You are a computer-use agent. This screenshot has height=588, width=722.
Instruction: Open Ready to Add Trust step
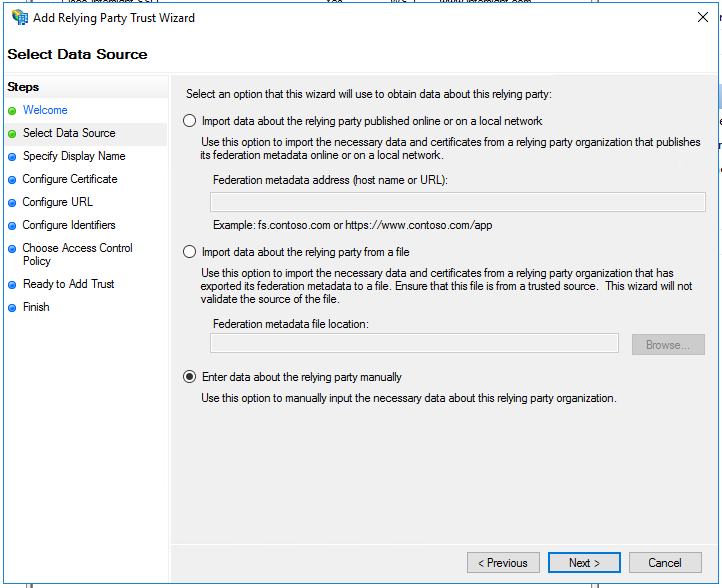coord(68,284)
